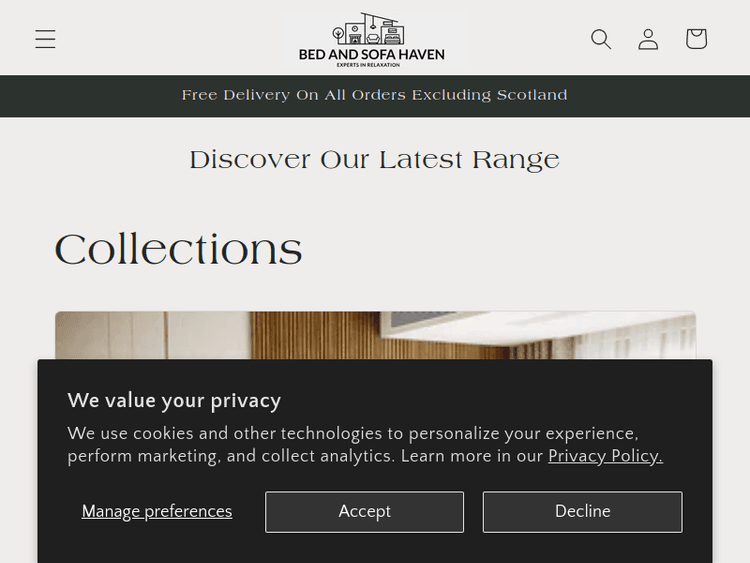View the shopping cart
This screenshot has height=563, width=750.
coord(696,39)
